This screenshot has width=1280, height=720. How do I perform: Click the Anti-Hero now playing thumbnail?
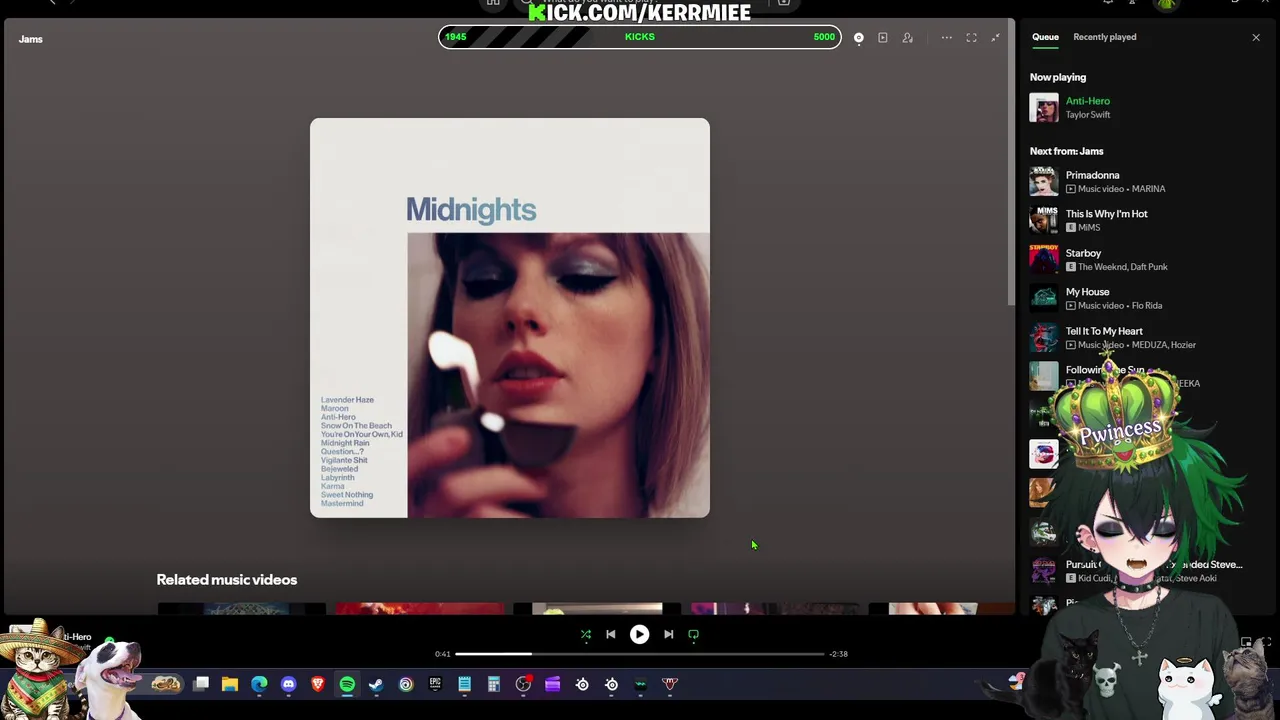point(1044,107)
